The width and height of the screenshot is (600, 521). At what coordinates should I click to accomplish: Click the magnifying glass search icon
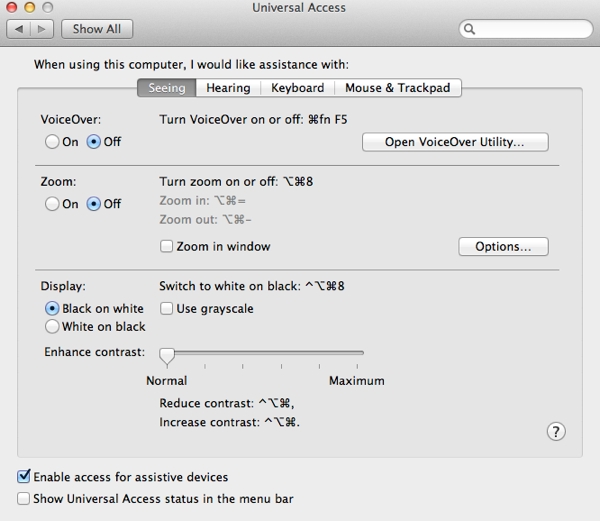469,29
